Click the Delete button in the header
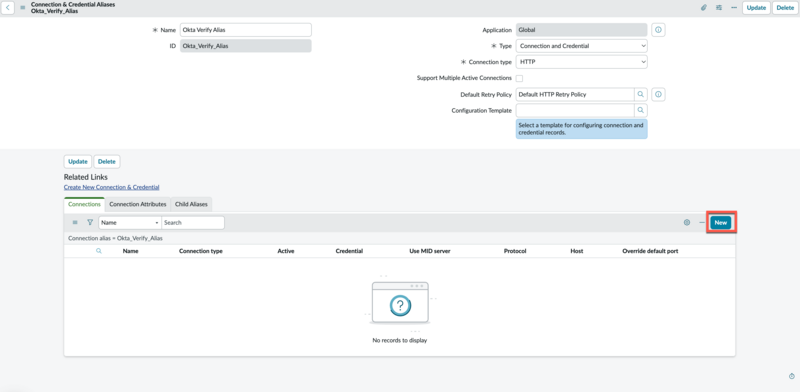This screenshot has height=392, width=800. tap(785, 8)
